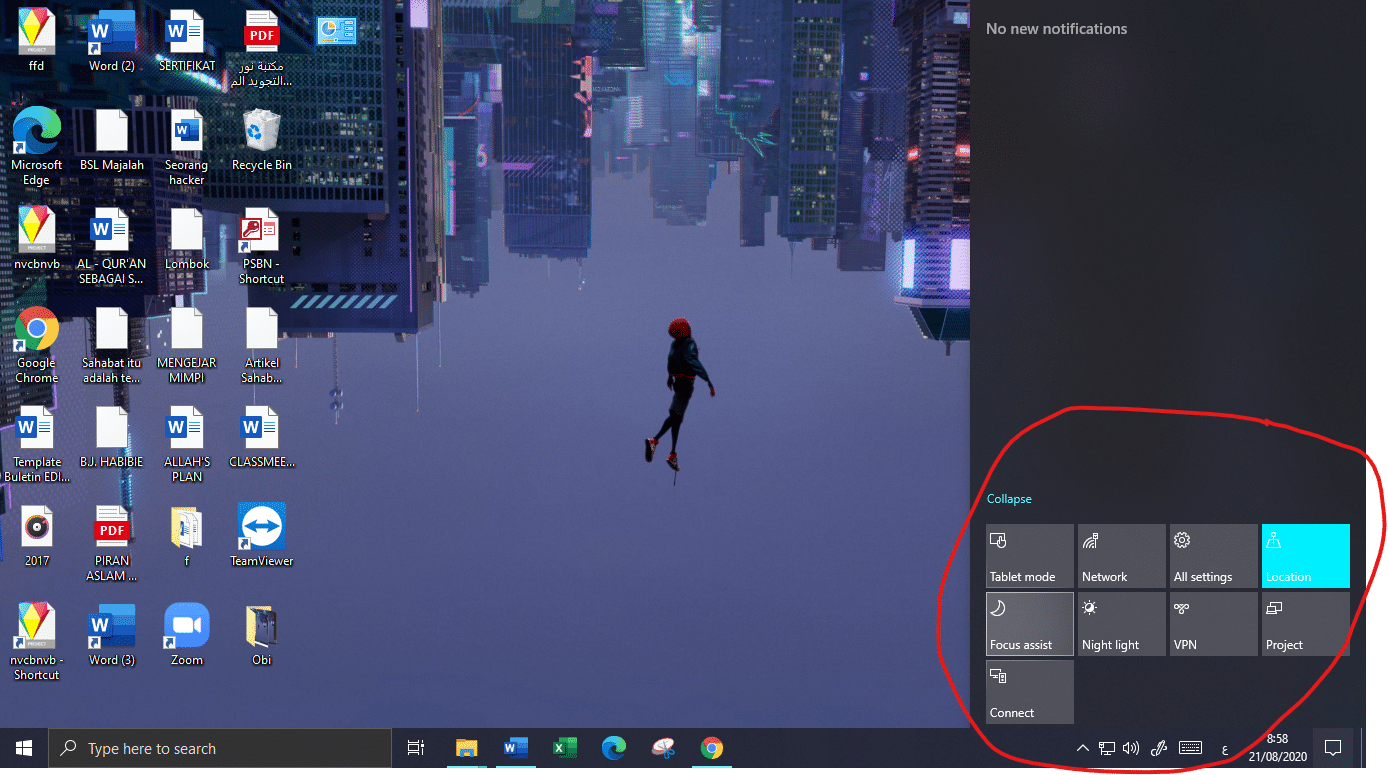This screenshot has height=775, width=1388.
Task: Open the Windows Start menu
Action: coord(24,748)
